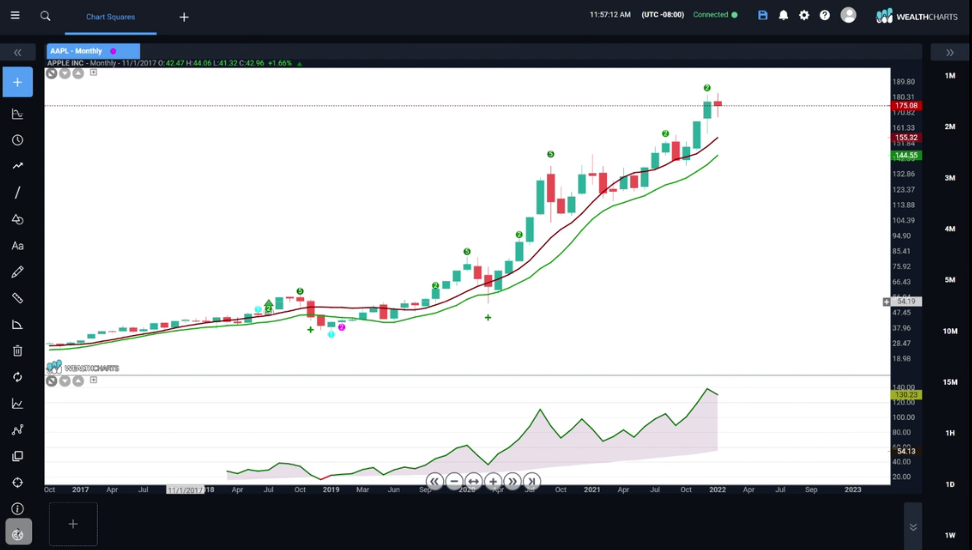Image resolution: width=972 pixels, height=550 pixels.
Task: Move price pane down with arrow icon
Action: click(x=64, y=73)
